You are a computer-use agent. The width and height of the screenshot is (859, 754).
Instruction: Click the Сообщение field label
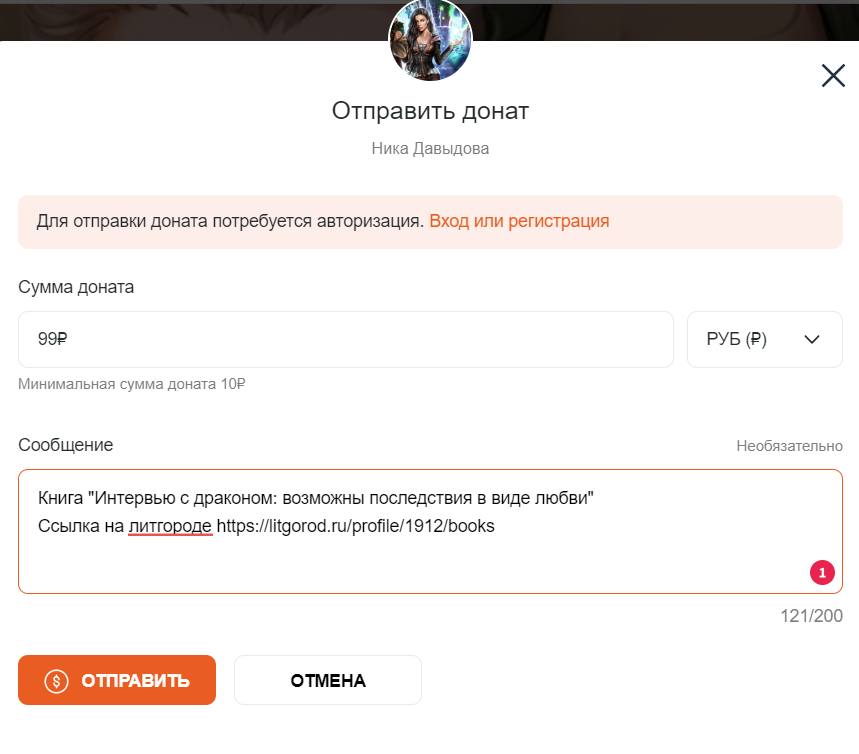point(66,445)
